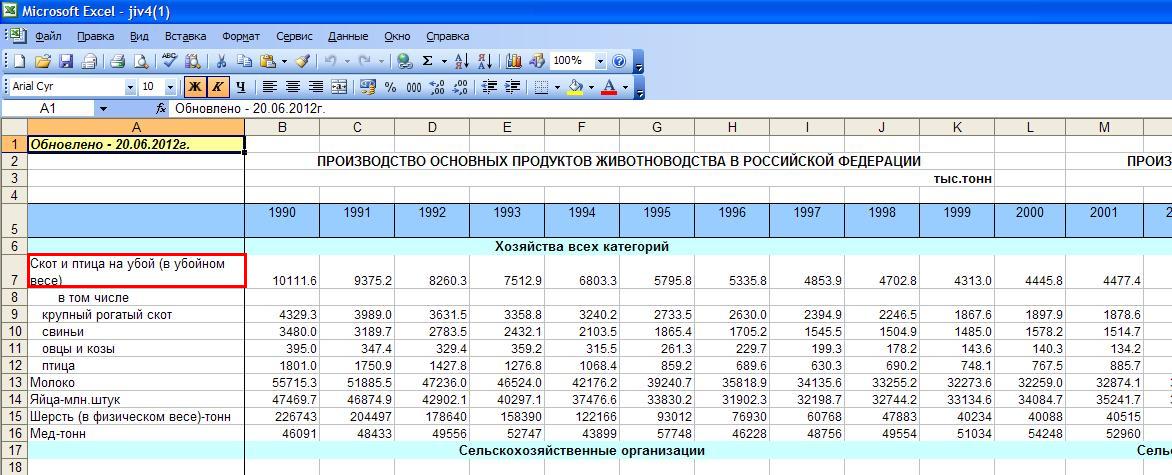The width and height of the screenshot is (1172, 475).
Task: Open the 100% zoom dropdown
Action: coord(600,61)
